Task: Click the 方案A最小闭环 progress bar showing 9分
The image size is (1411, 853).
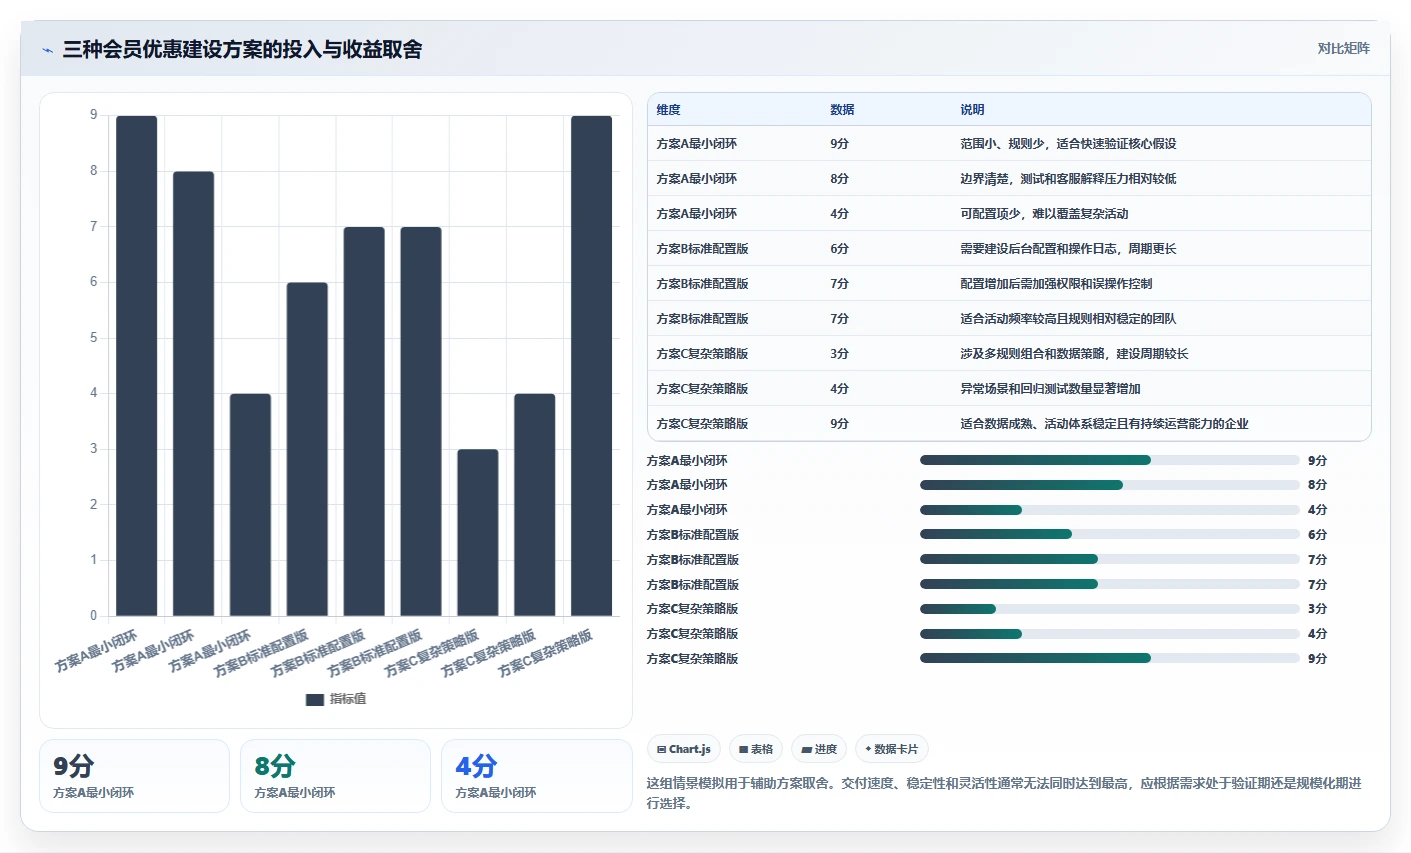Action: pyautogui.click(x=1109, y=460)
